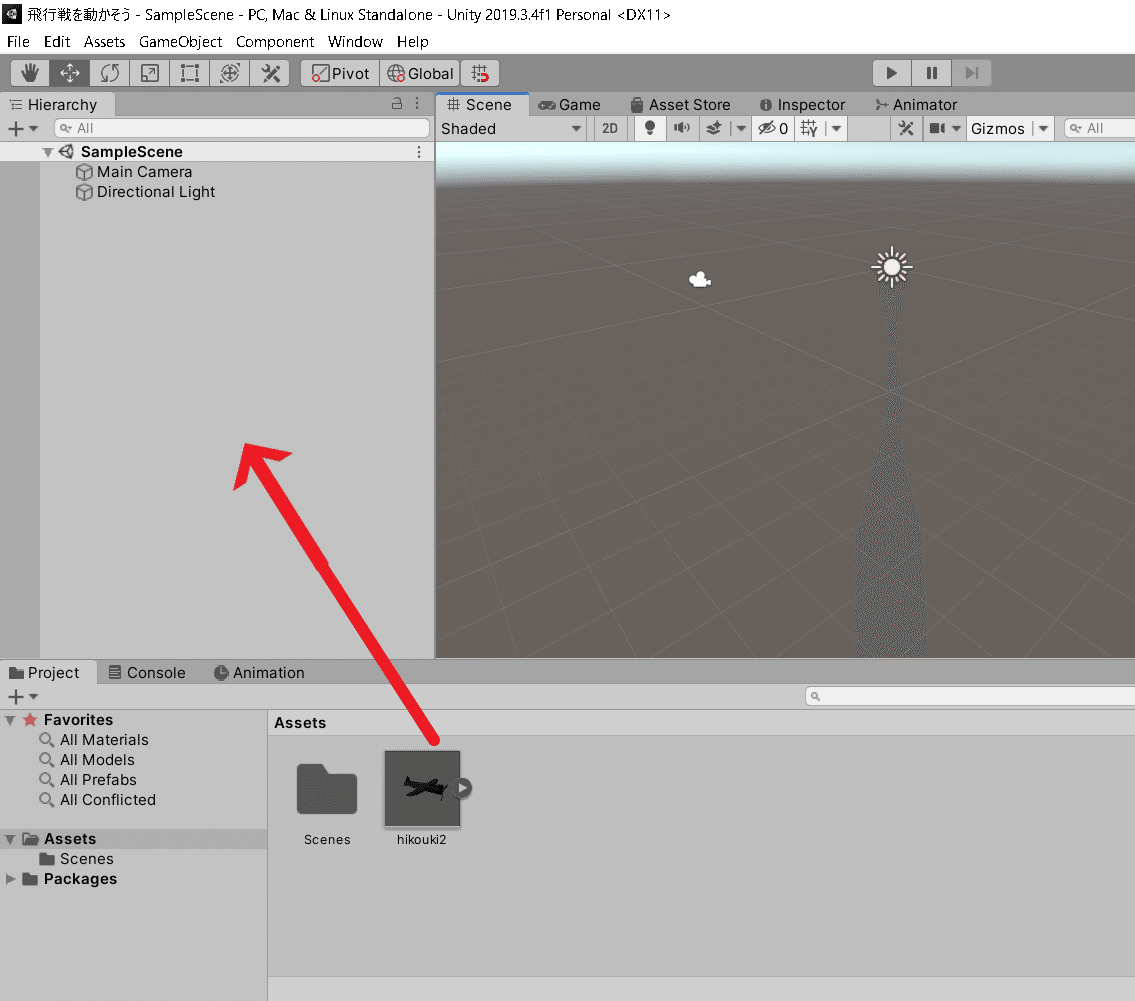The image size is (1135, 1001).
Task: Select All Prefabs favorite search
Action: click(x=88, y=780)
